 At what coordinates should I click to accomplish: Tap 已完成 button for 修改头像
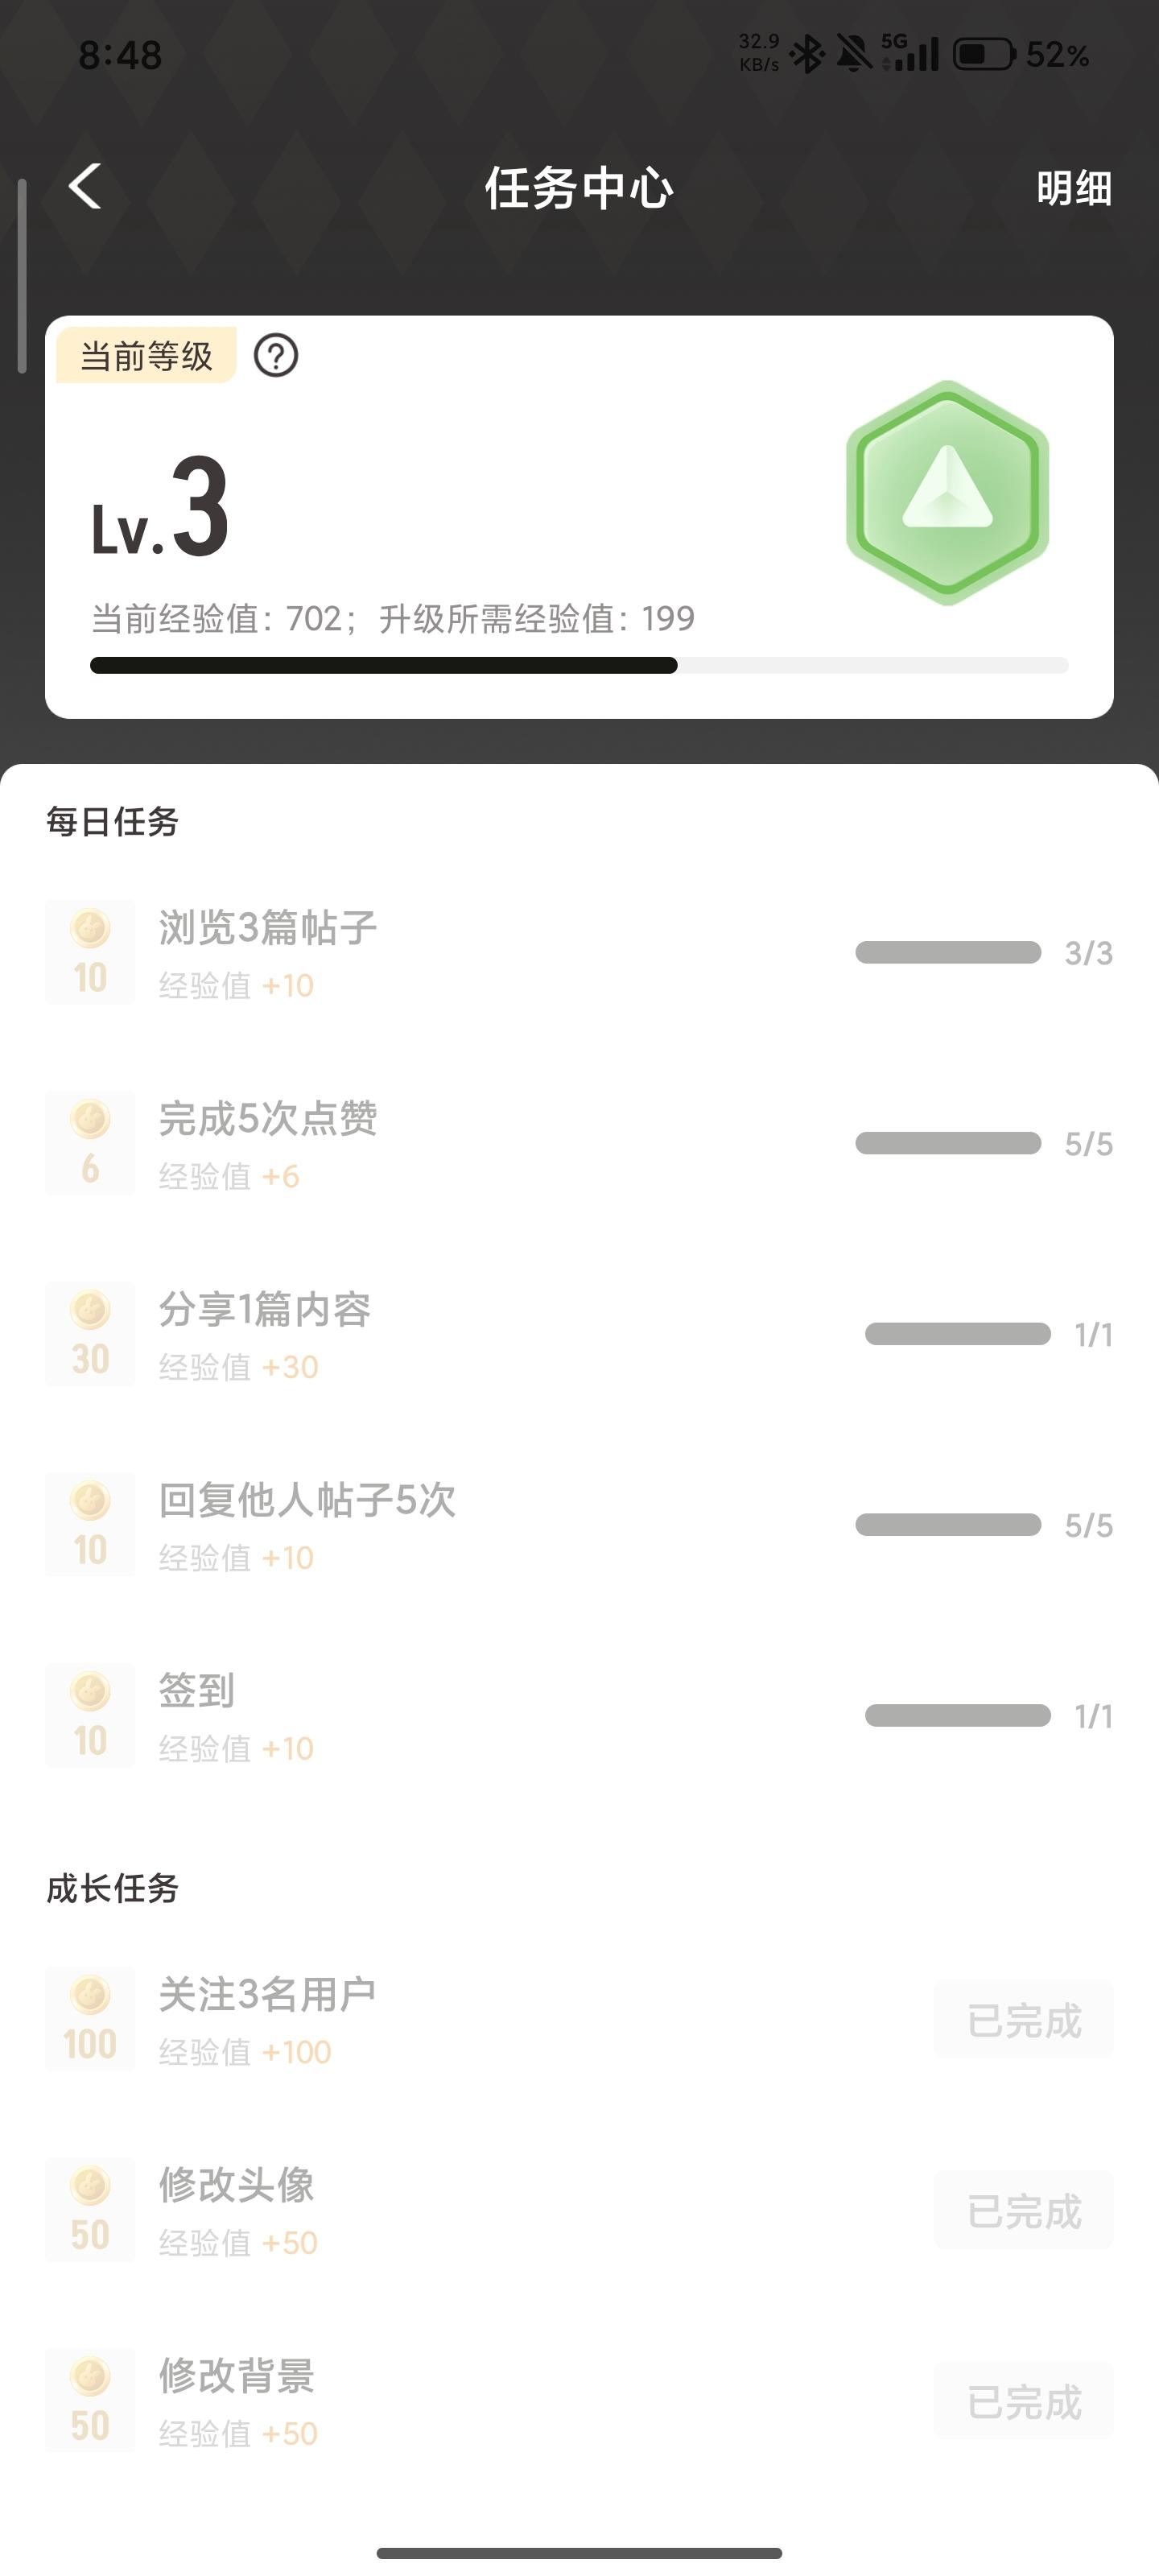click(x=1023, y=2210)
